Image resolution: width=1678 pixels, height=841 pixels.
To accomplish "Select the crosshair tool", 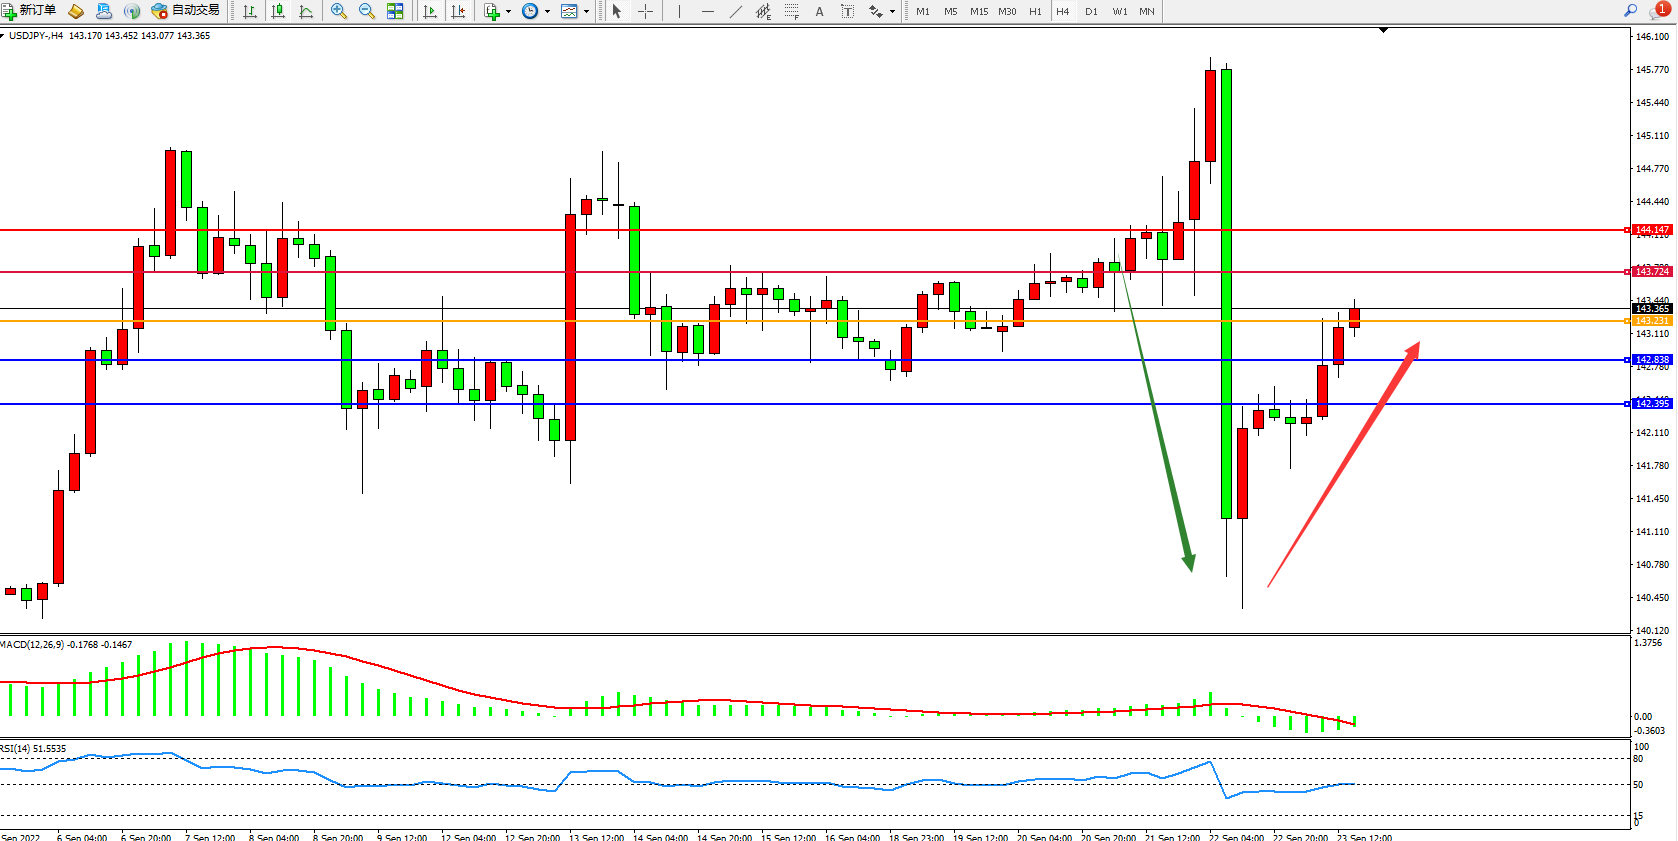I will coord(645,11).
